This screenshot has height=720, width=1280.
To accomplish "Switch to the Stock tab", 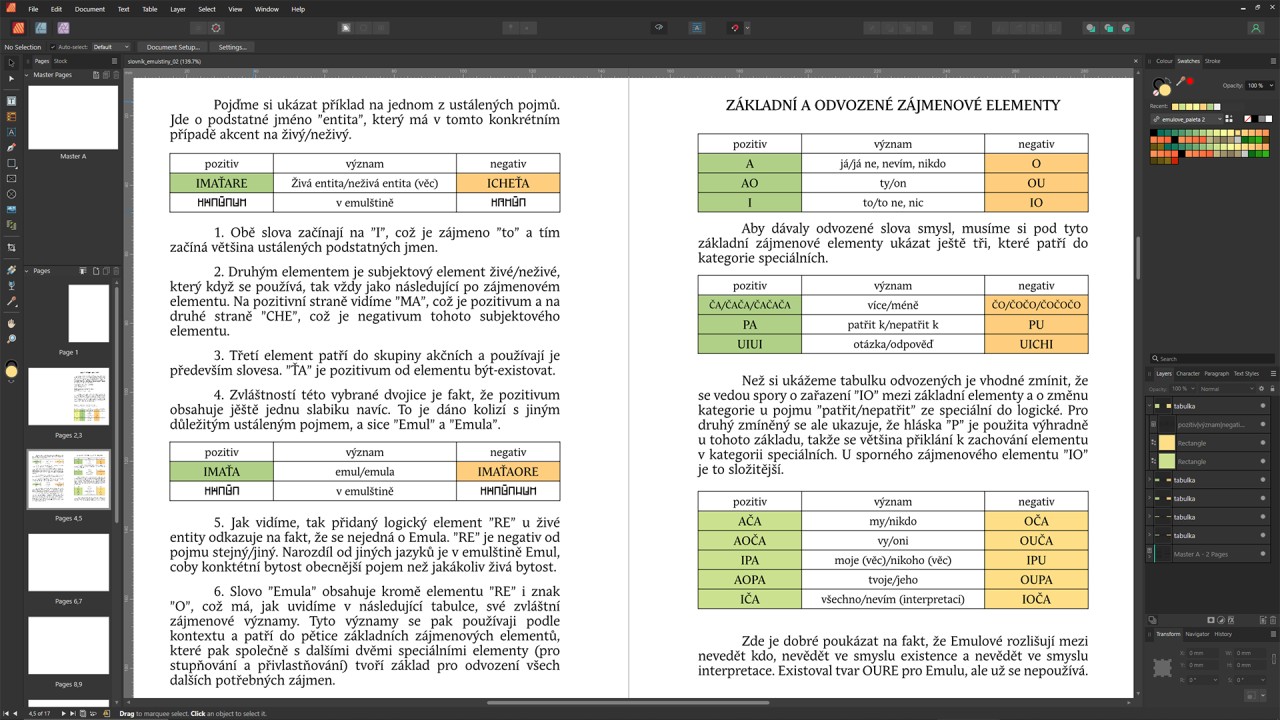I will [61, 61].
